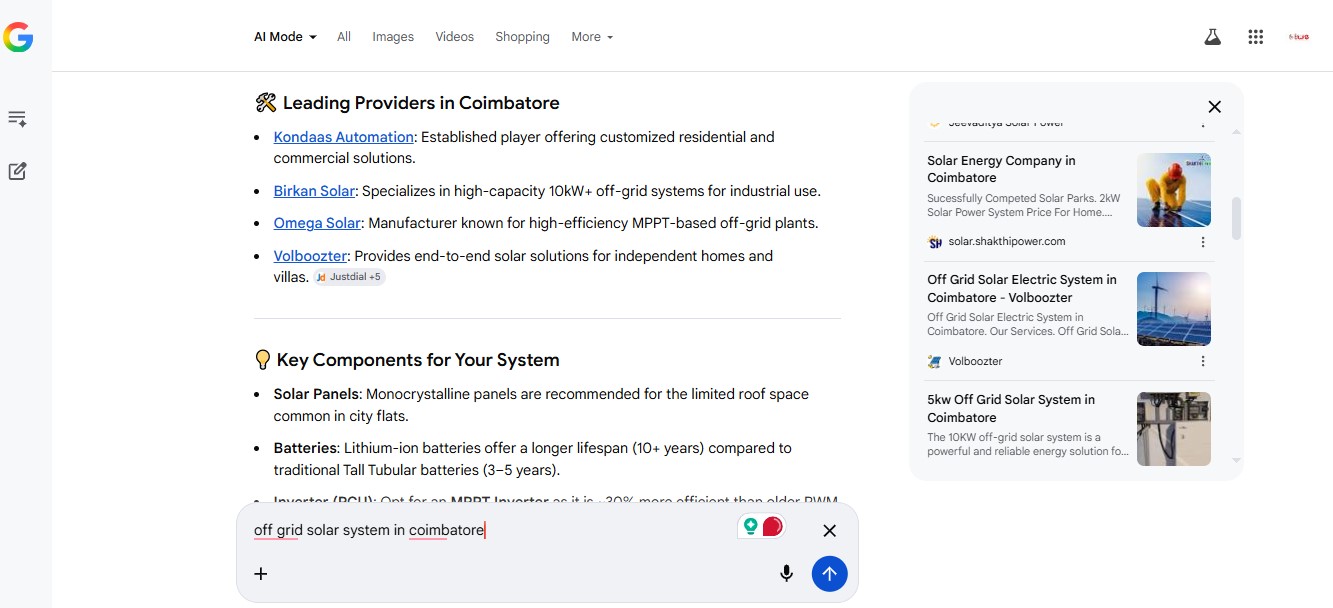Click the 5kw system inverter thumbnail
The image size is (1333, 608).
coord(1174,428)
